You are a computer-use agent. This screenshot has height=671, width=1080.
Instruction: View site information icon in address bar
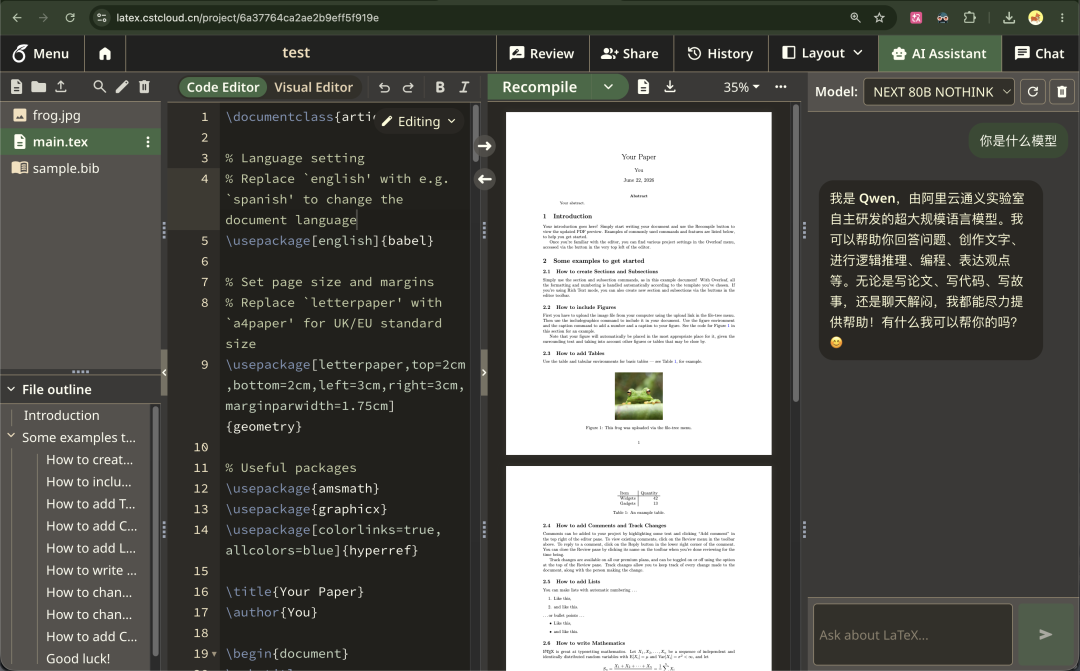tap(102, 18)
